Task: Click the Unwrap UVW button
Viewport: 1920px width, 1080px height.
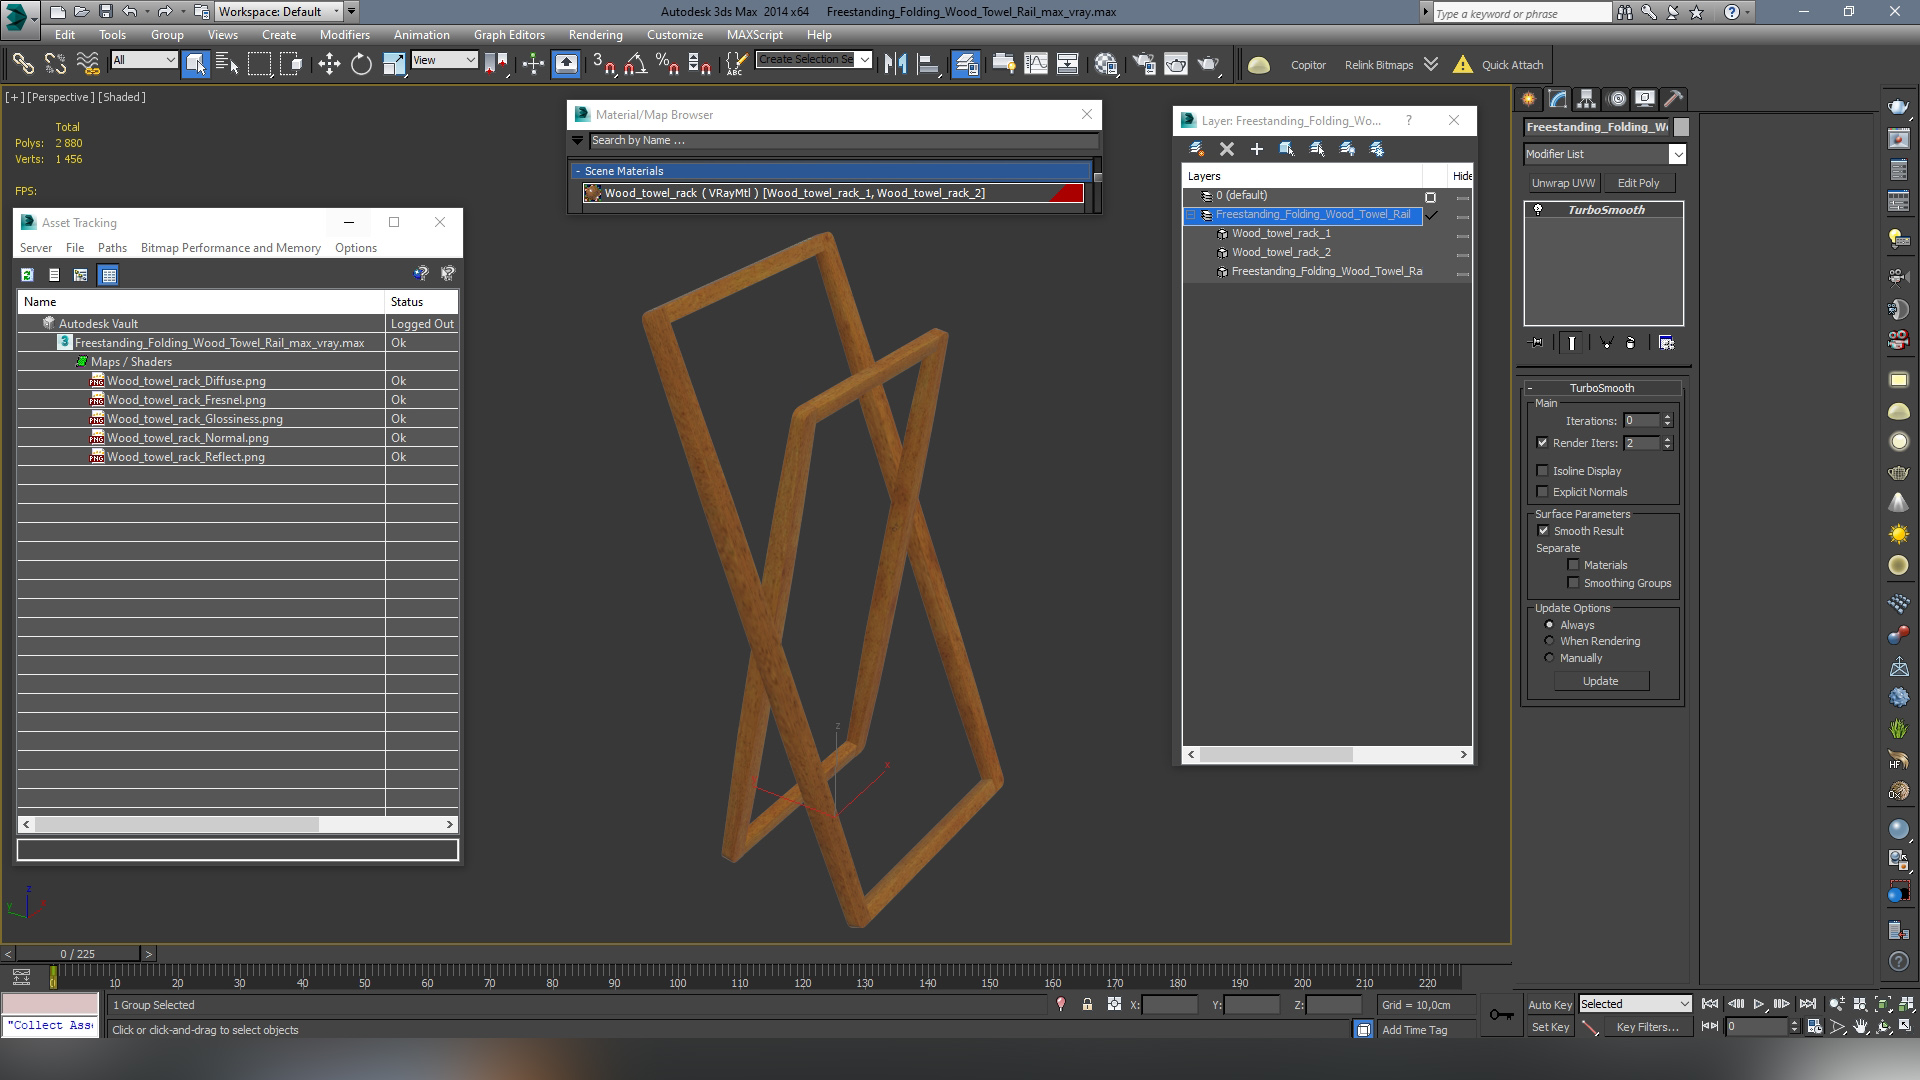Action: tap(1563, 183)
